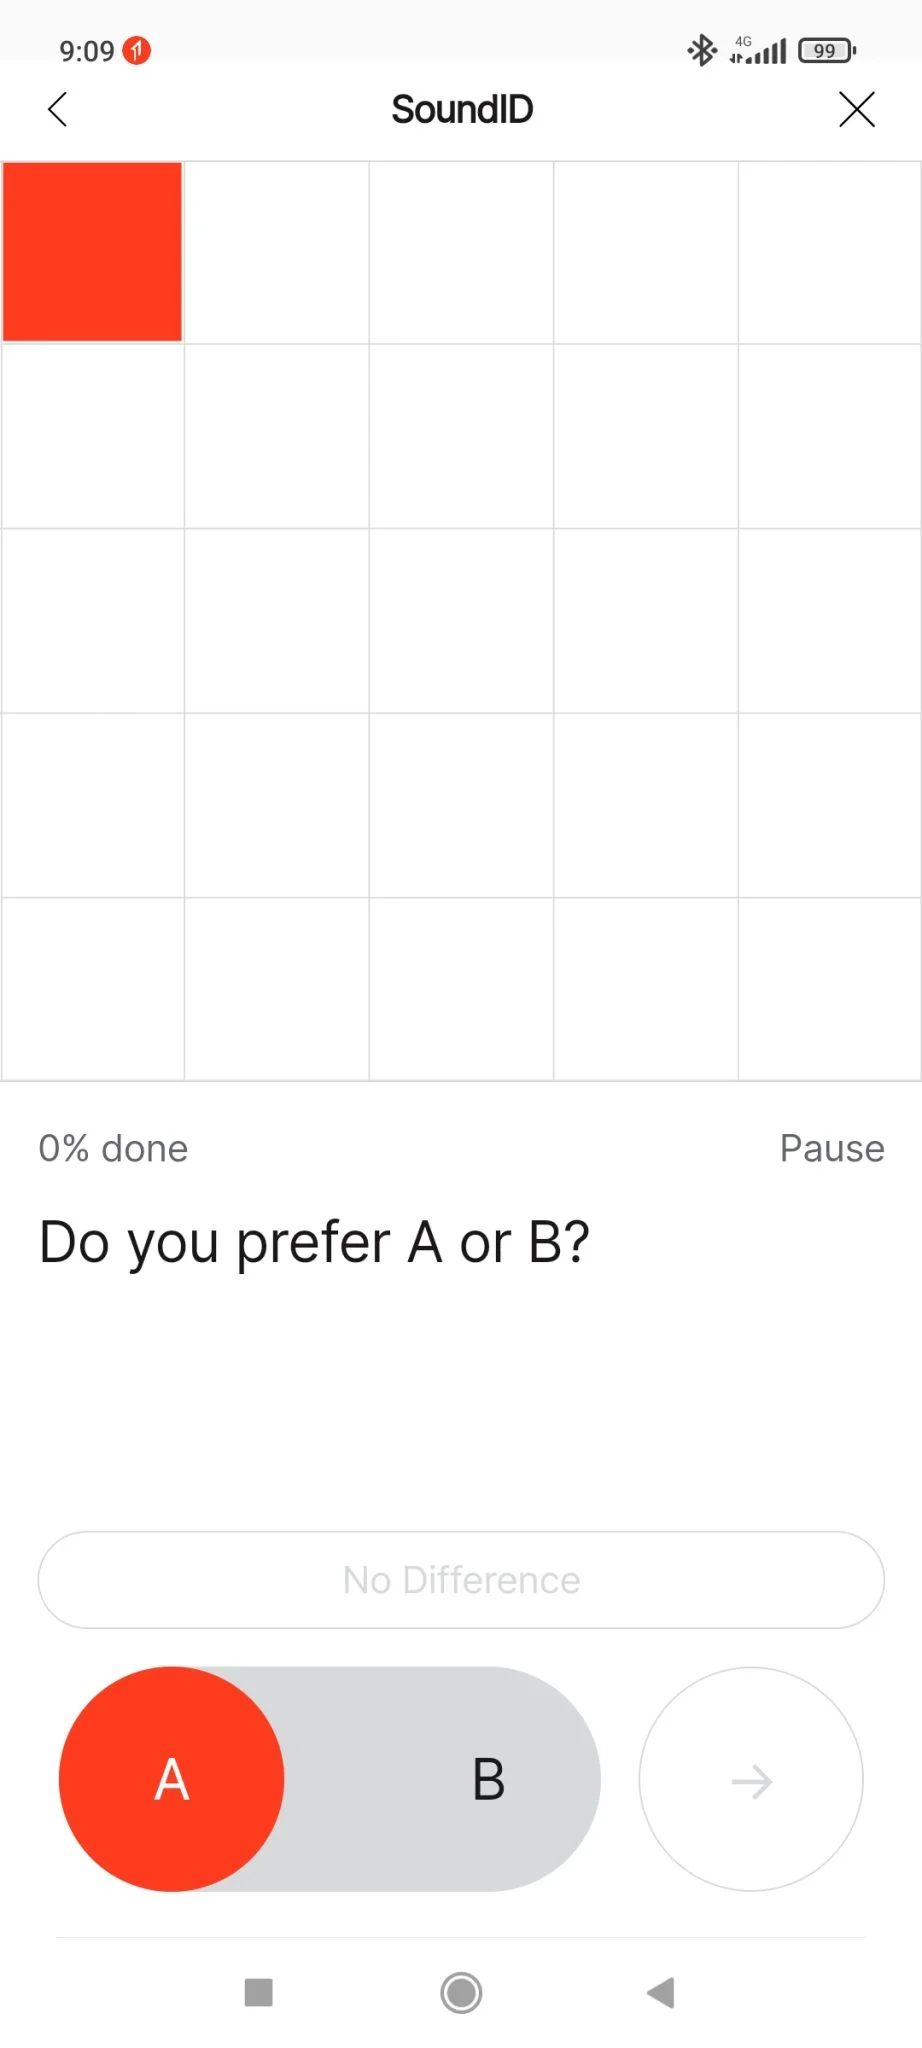Tap the bottom-right grid cell
This screenshot has height=2048, width=922.
[x=829, y=988]
